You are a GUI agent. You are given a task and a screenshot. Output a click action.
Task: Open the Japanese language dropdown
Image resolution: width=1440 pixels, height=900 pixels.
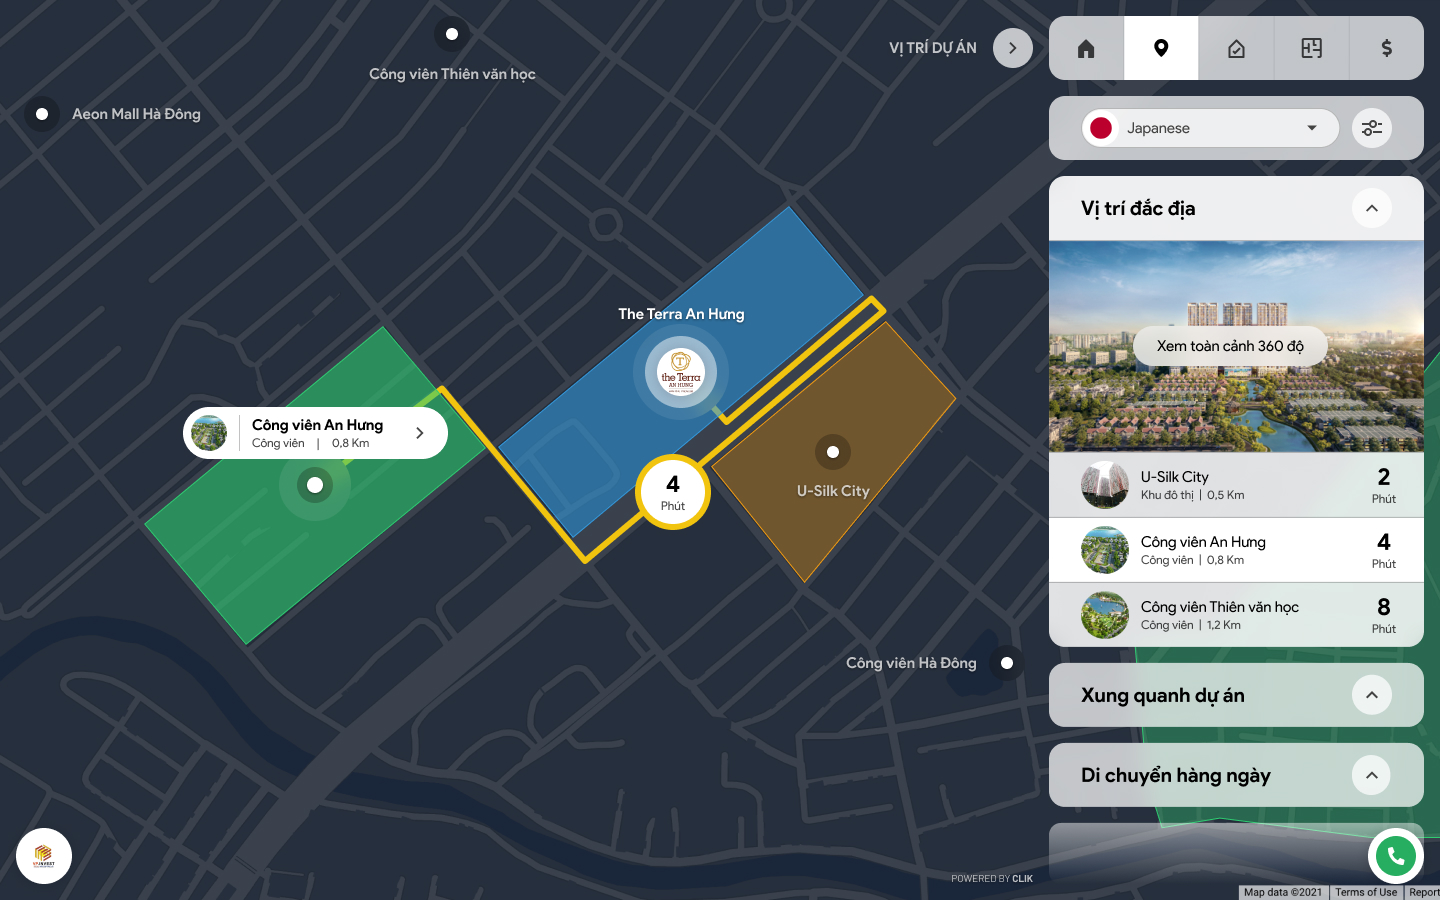point(1210,128)
